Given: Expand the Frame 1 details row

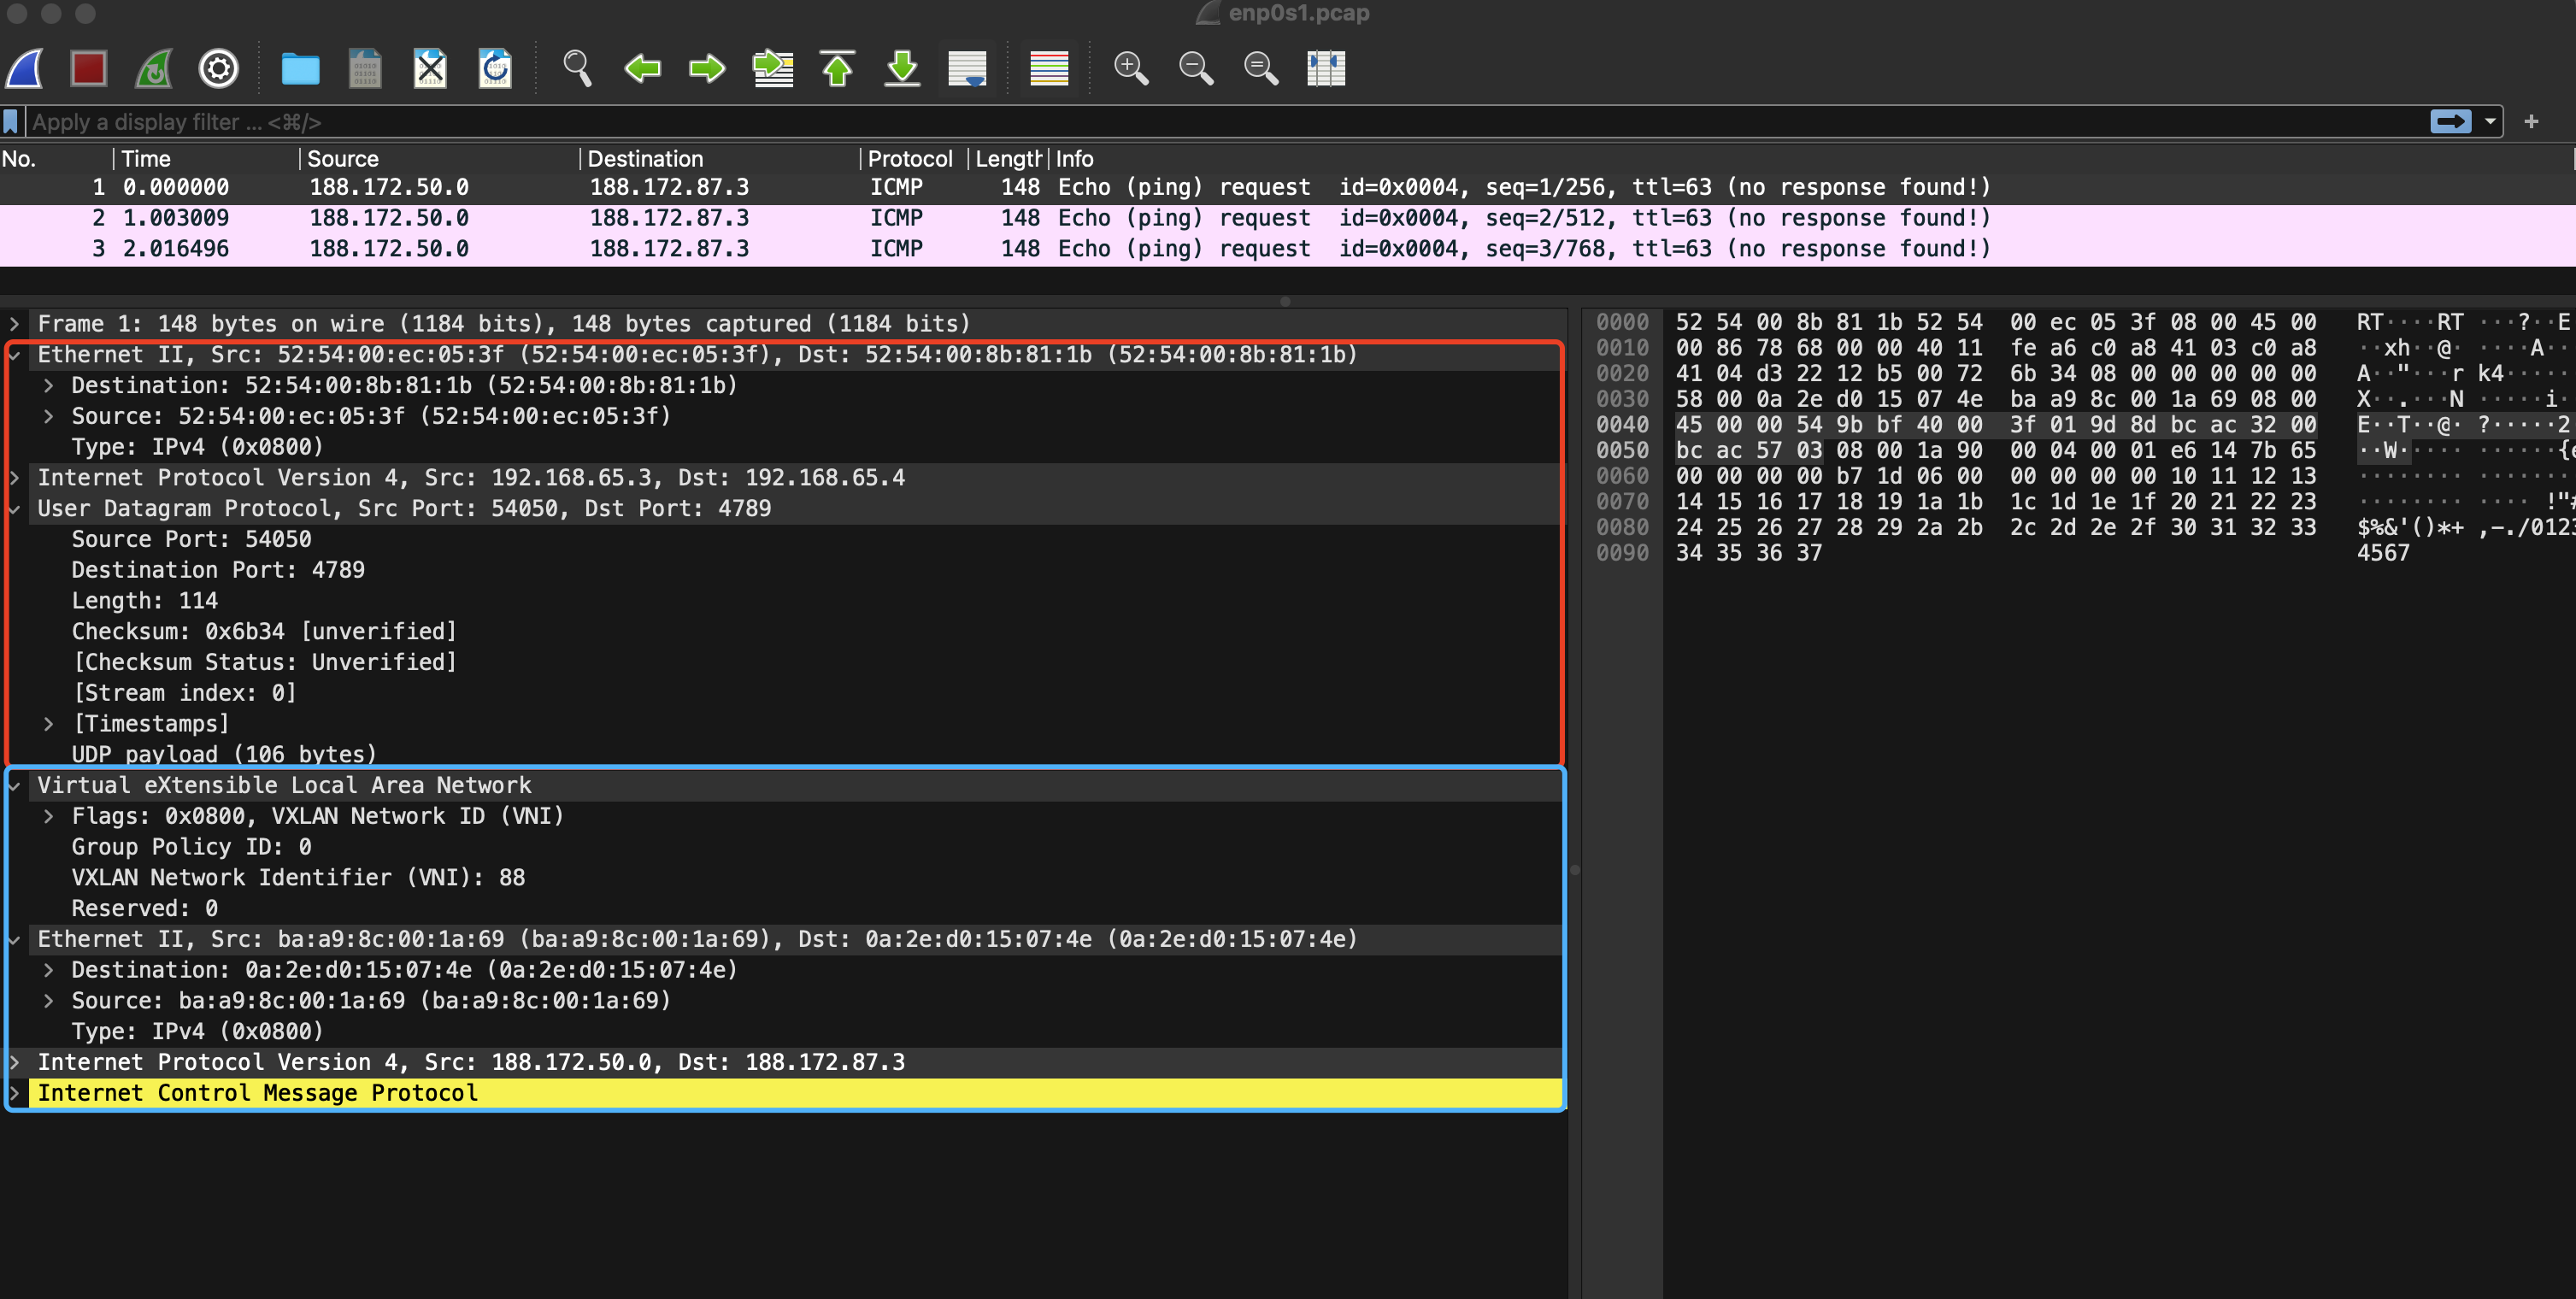Looking at the screenshot, I should (x=15, y=324).
